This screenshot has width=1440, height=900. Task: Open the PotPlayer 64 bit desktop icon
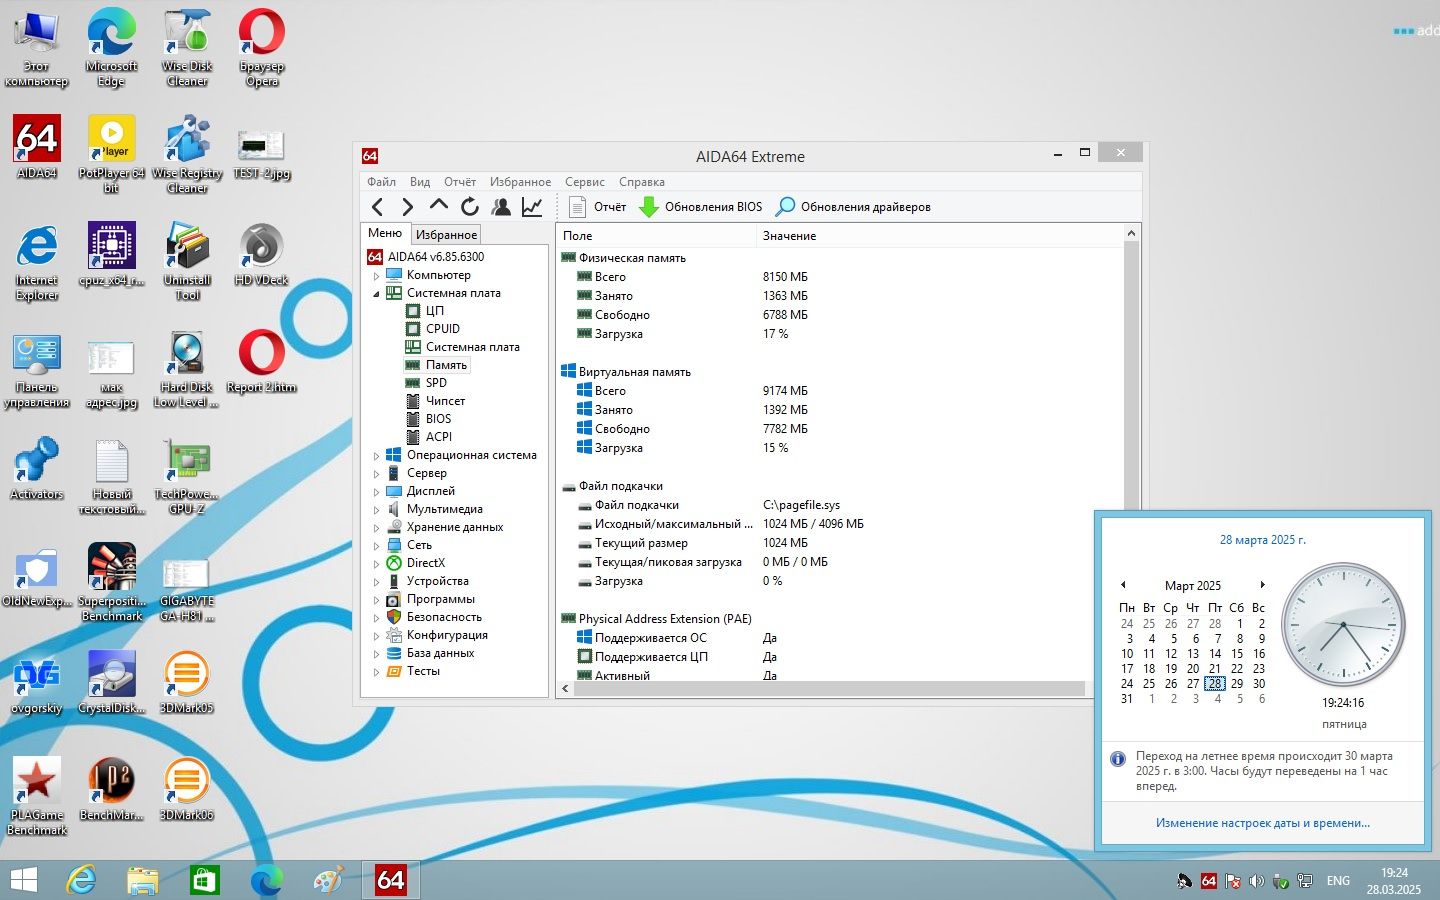click(x=111, y=154)
